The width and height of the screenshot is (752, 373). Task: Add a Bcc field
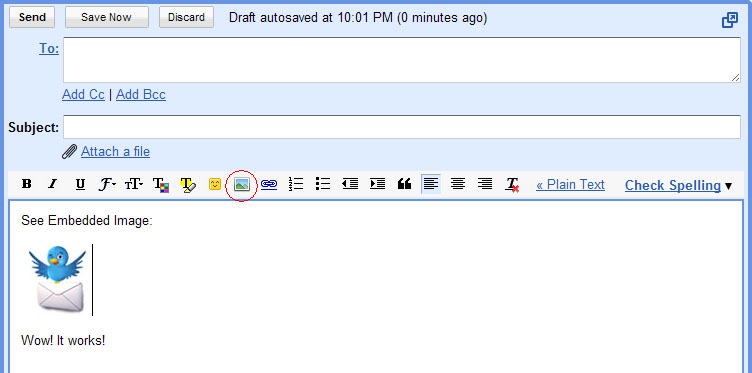coord(141,94)
